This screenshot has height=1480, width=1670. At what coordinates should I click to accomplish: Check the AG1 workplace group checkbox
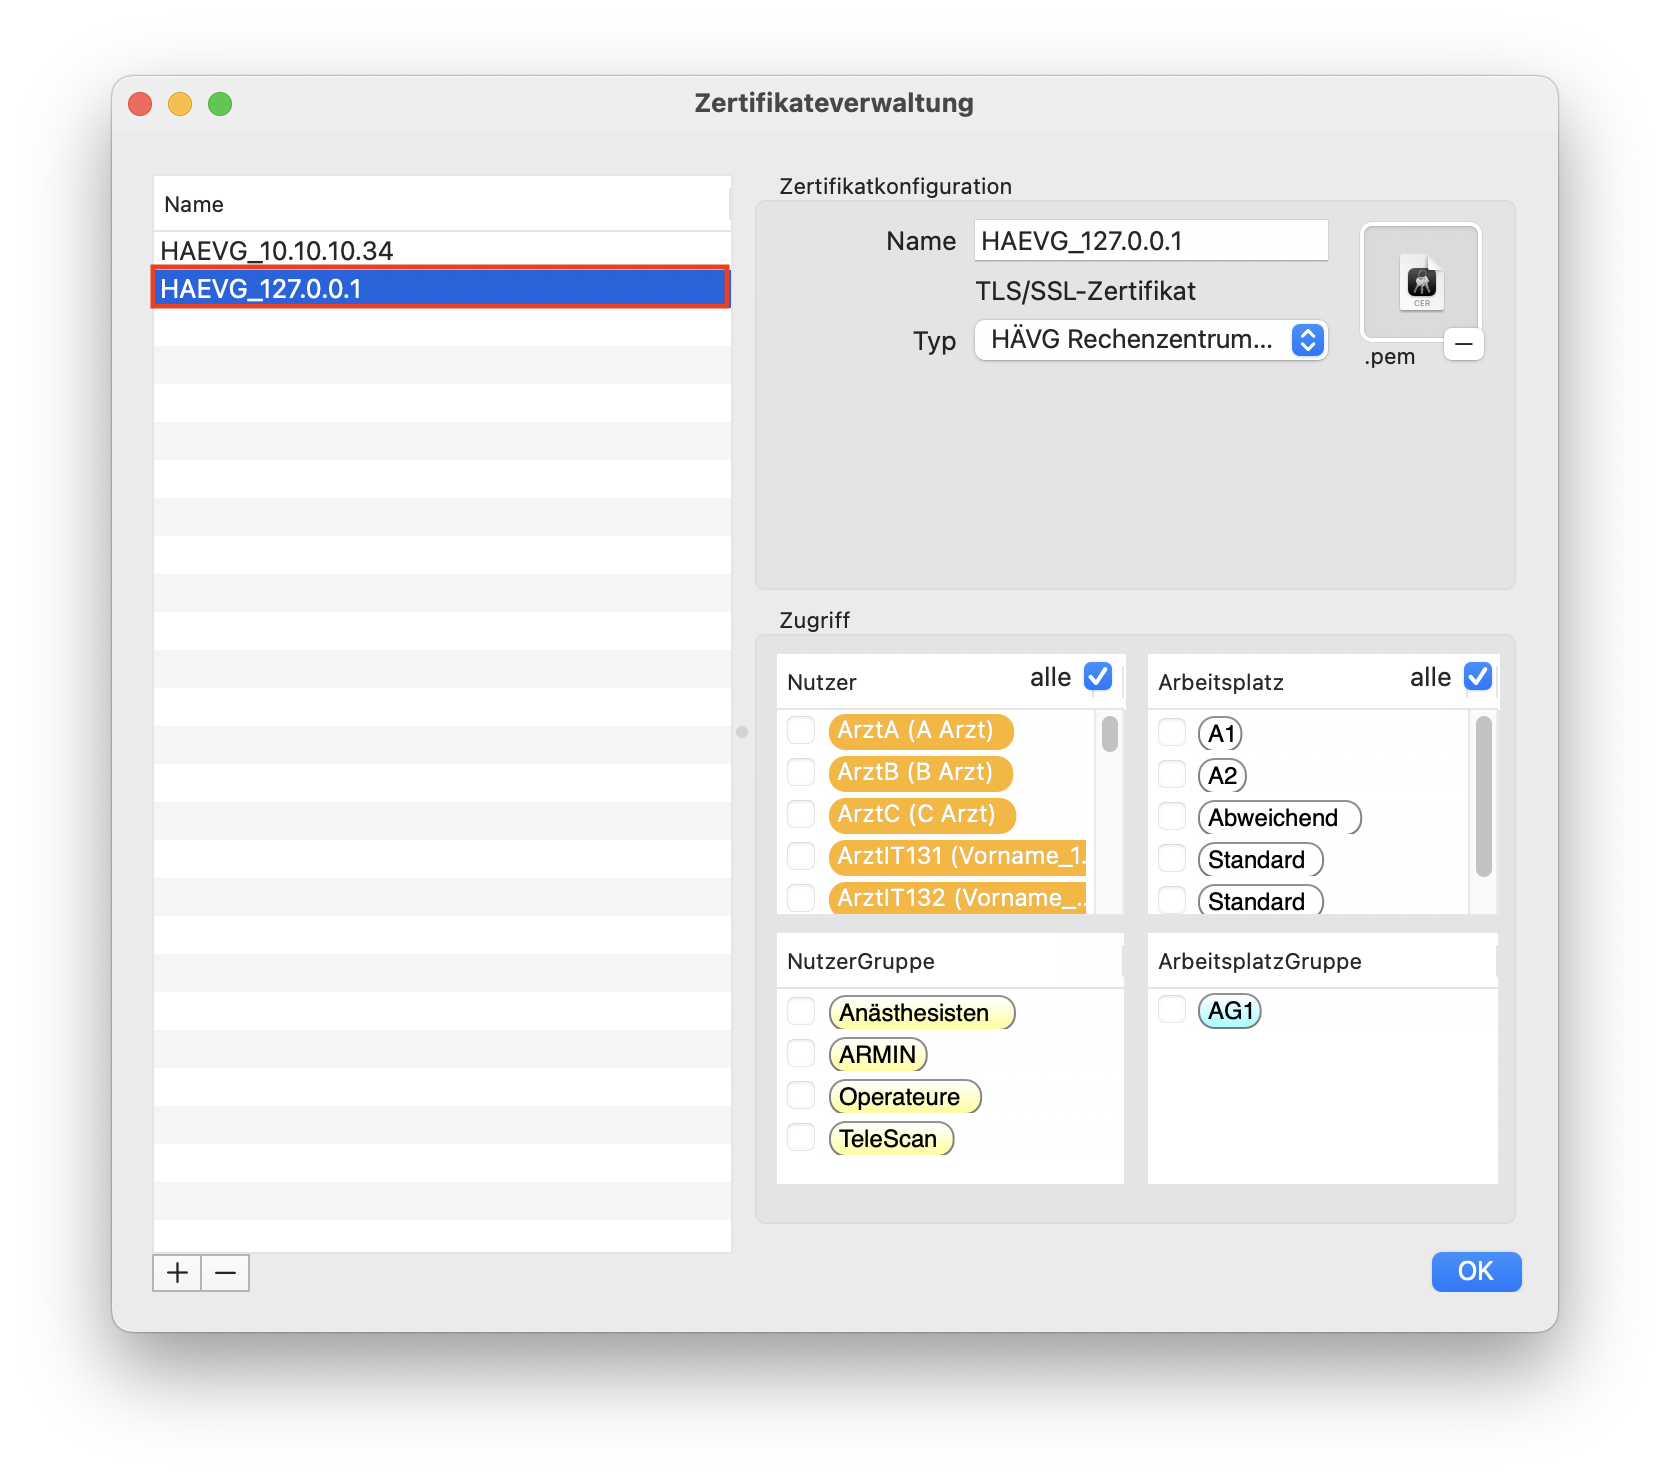coord(1172,1010)
